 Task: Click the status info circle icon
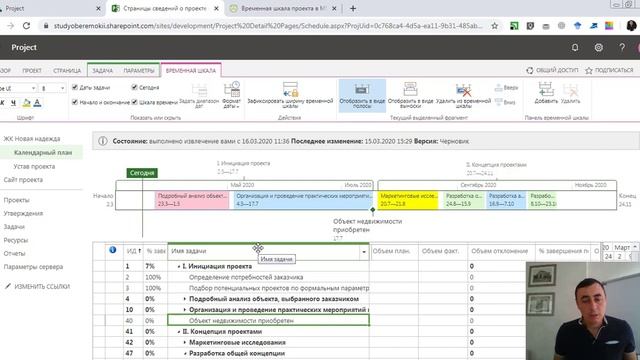[102, 141]
